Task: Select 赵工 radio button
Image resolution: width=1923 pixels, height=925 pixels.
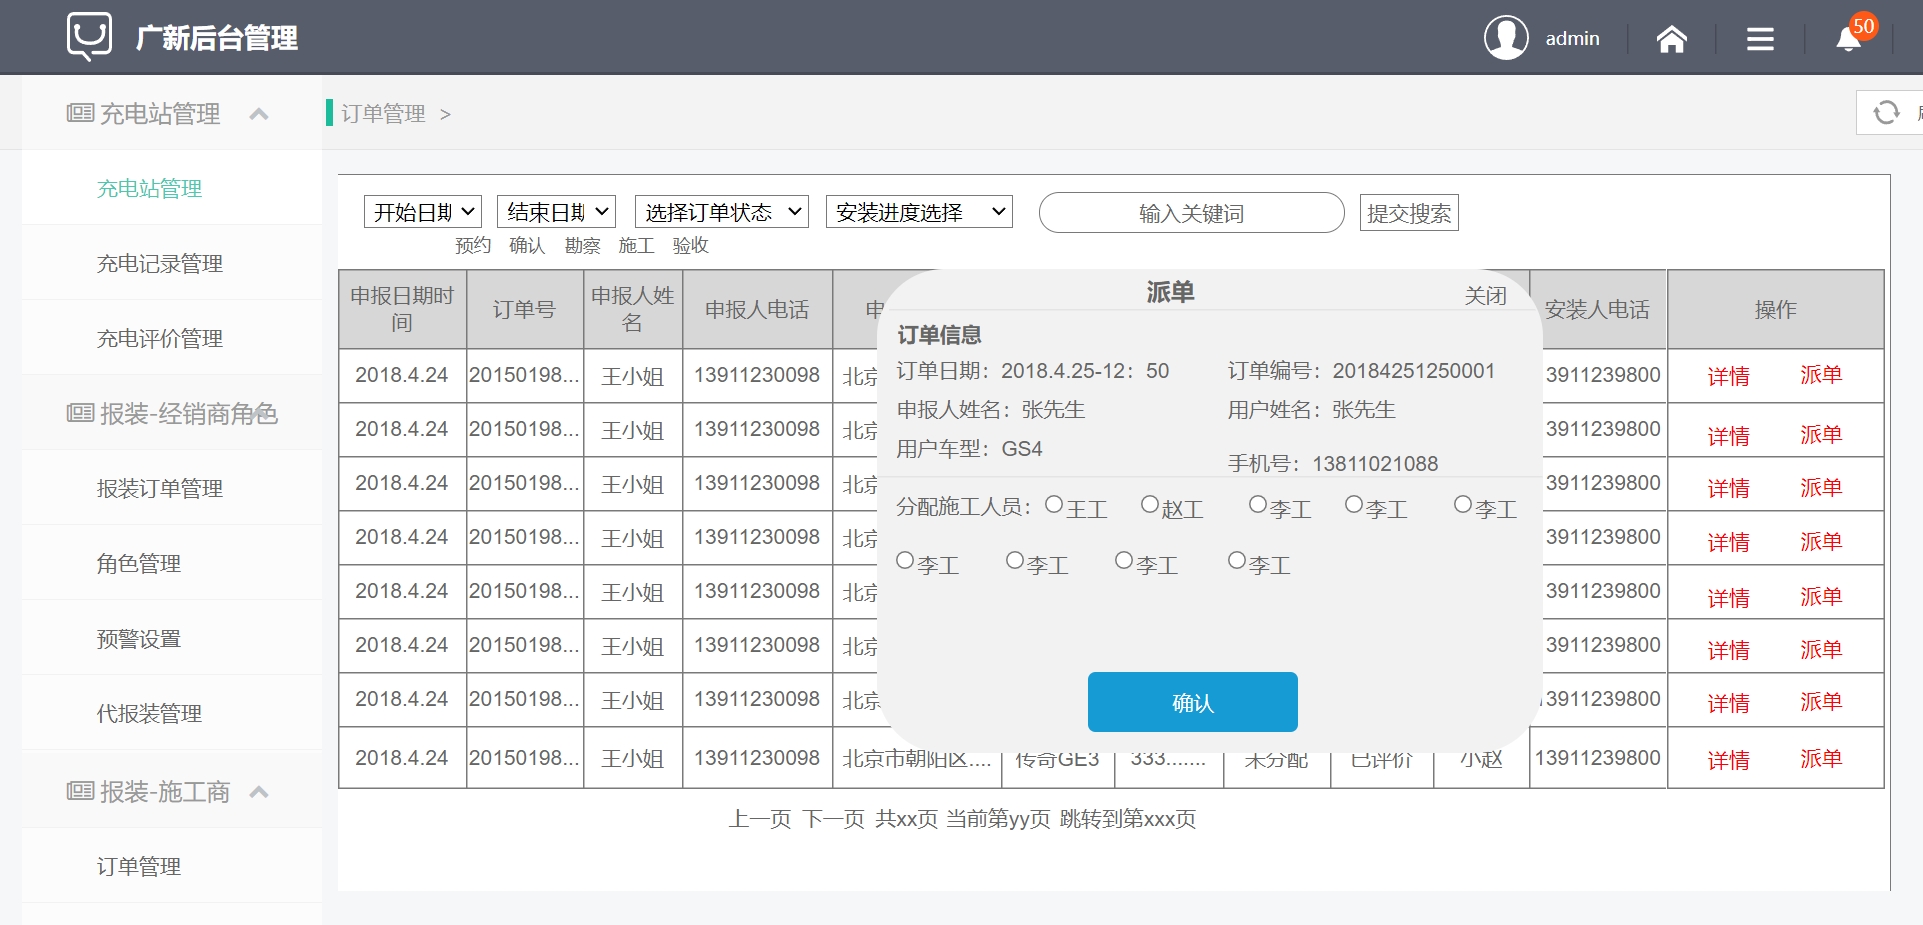Action: [1150, 505]
